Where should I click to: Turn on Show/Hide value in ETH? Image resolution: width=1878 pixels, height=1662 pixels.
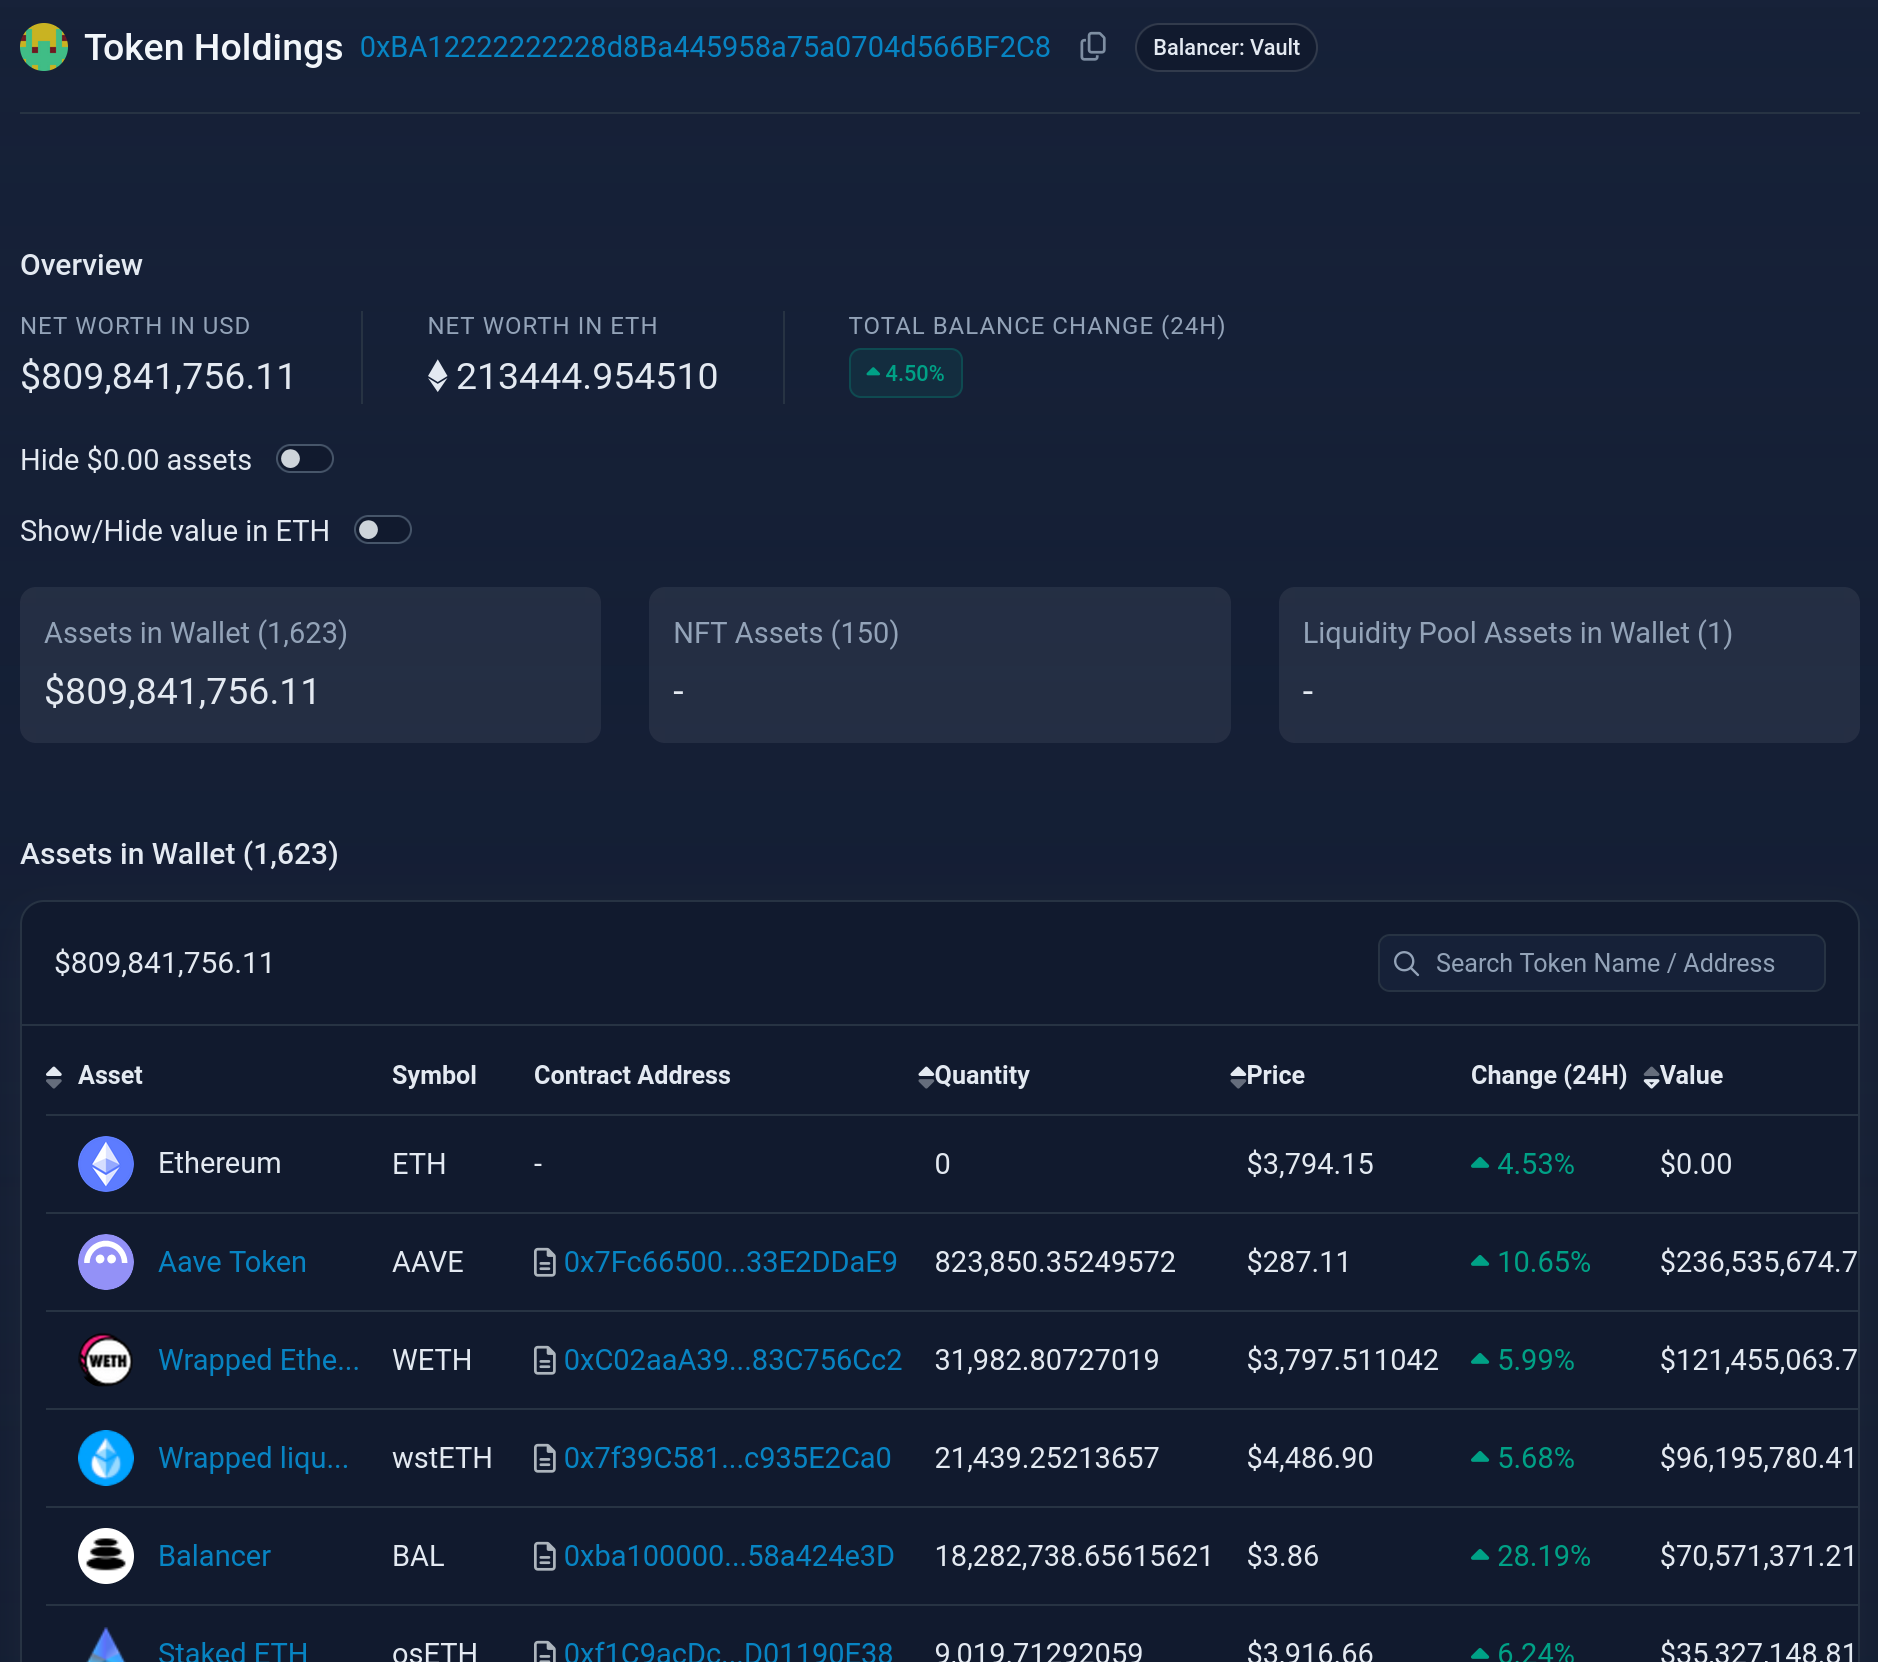tap(382, 529)
